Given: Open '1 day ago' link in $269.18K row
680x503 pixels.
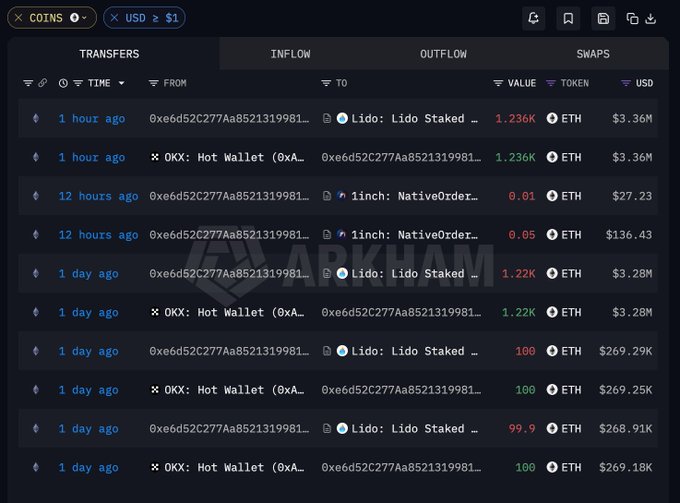Looking at the screenshot, I should (88, 467).
